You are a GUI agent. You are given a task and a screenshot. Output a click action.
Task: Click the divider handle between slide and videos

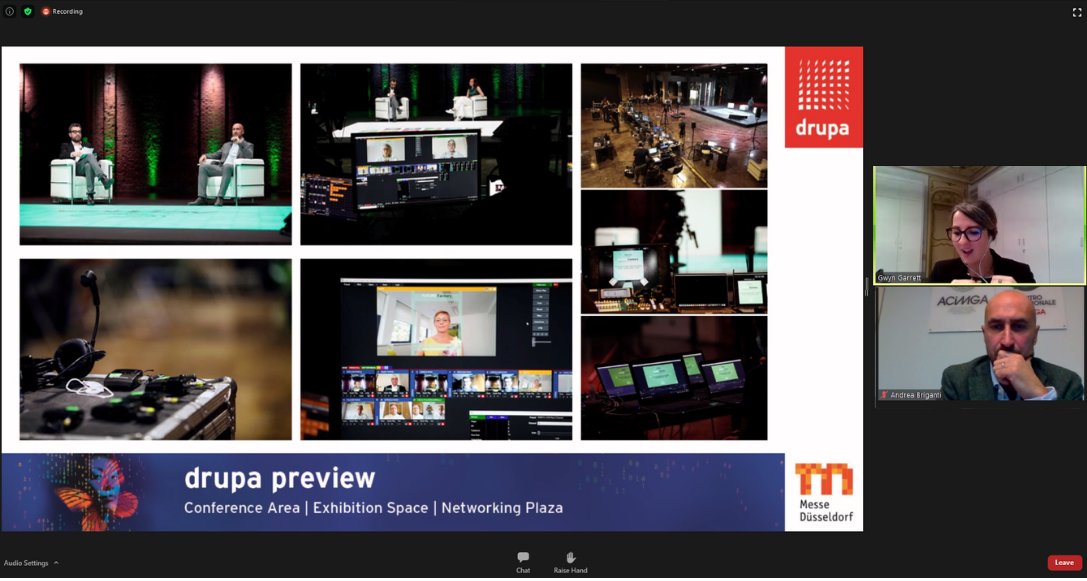pyautogui.click(x=867, y=286)
